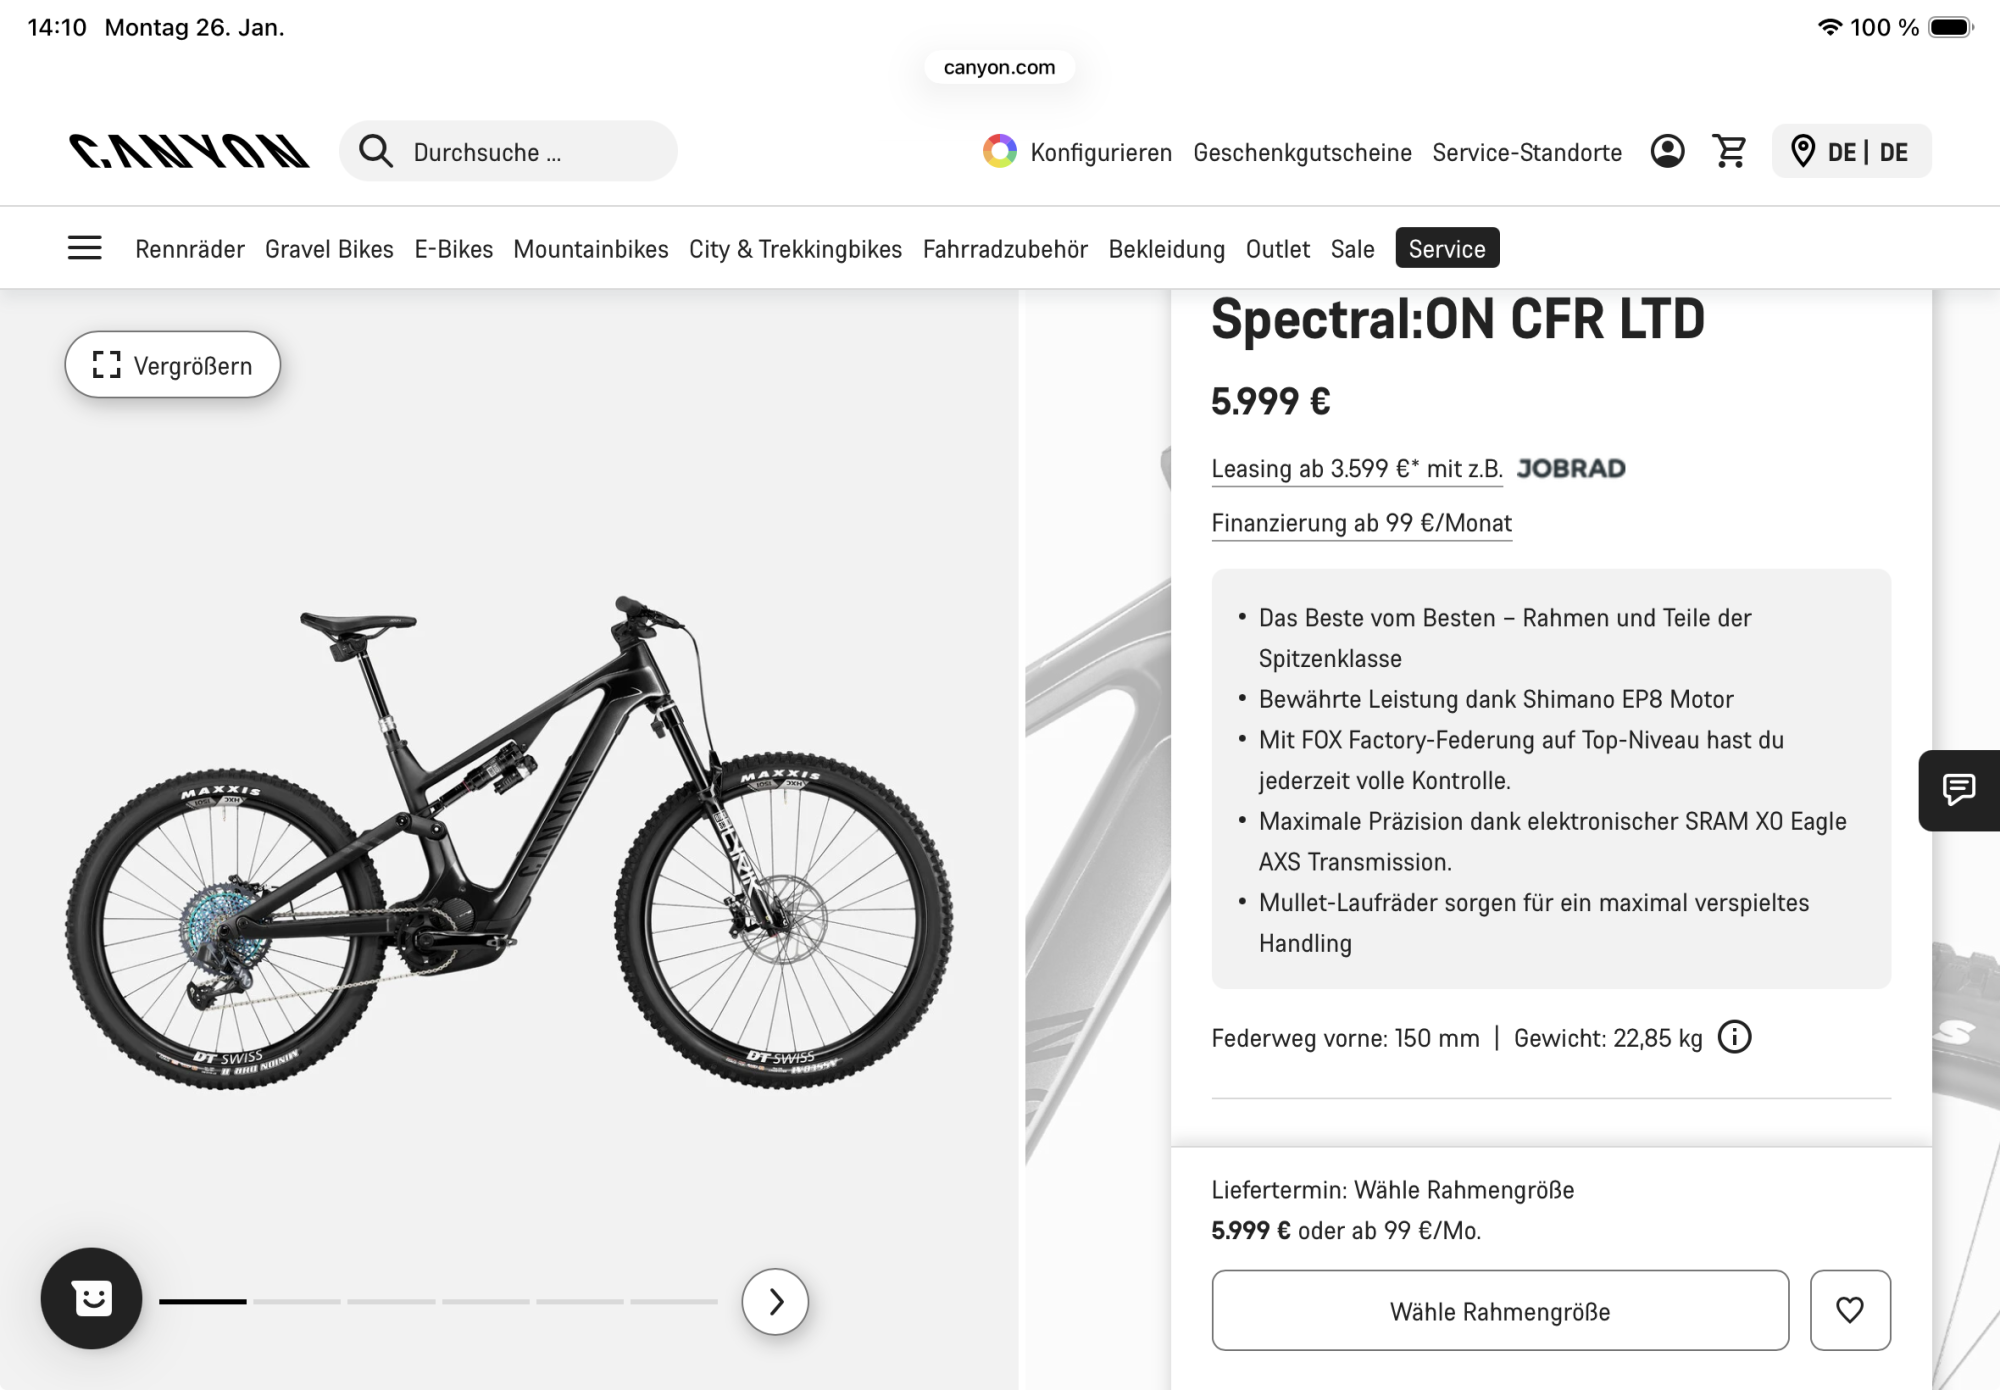Viewport: 2000px width, 1390px height.
Task: Choose frame size via Wähle Rahmengröße
Action: tap(1499, 1310)
